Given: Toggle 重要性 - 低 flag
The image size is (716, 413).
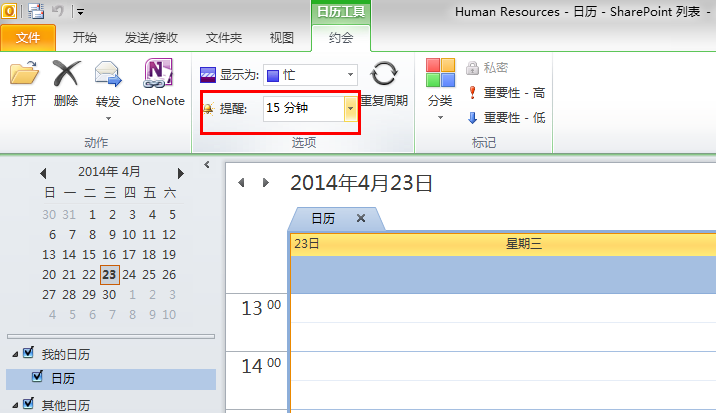Looking at the screenshot, I should (507, 118).
